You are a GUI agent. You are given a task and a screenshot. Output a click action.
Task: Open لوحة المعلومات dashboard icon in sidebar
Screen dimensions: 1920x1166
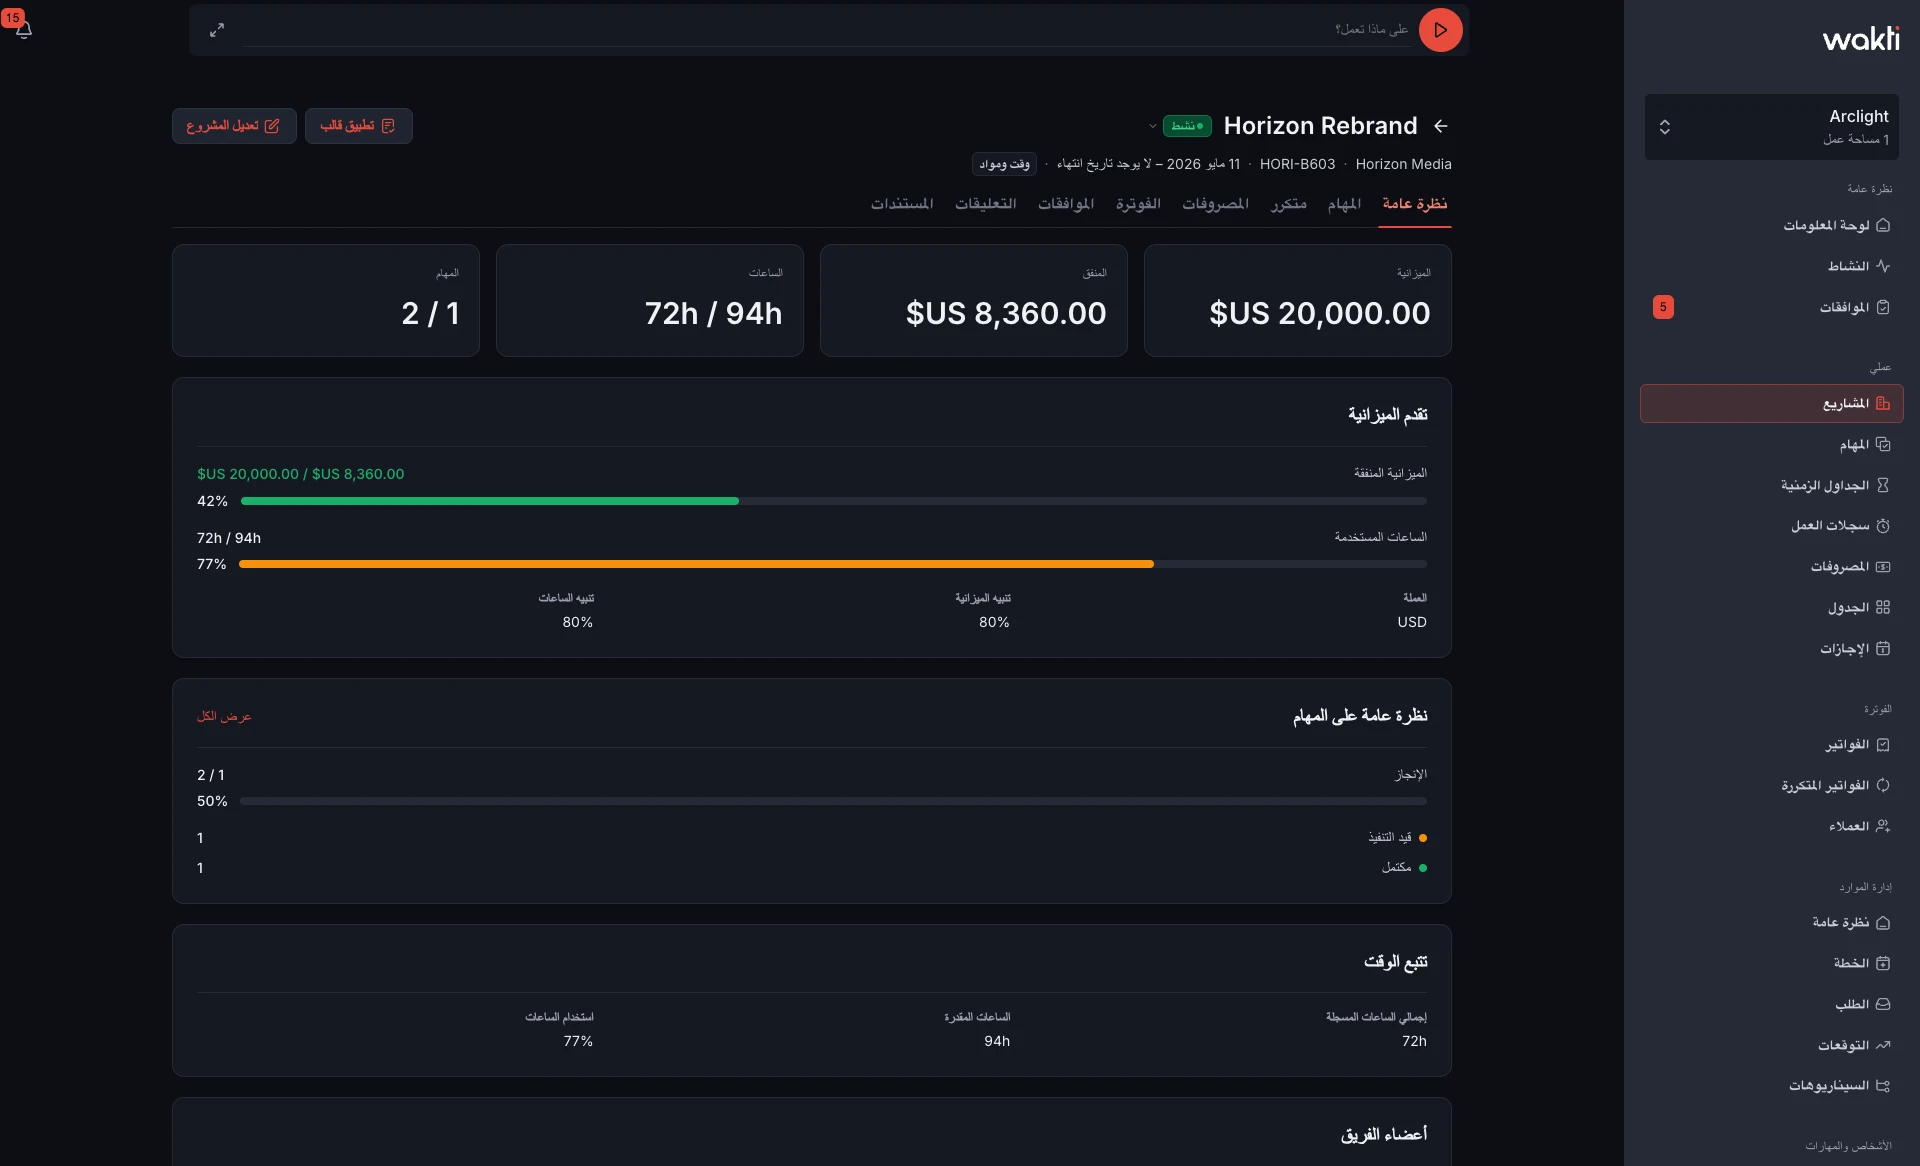(x=1883, y=226)
